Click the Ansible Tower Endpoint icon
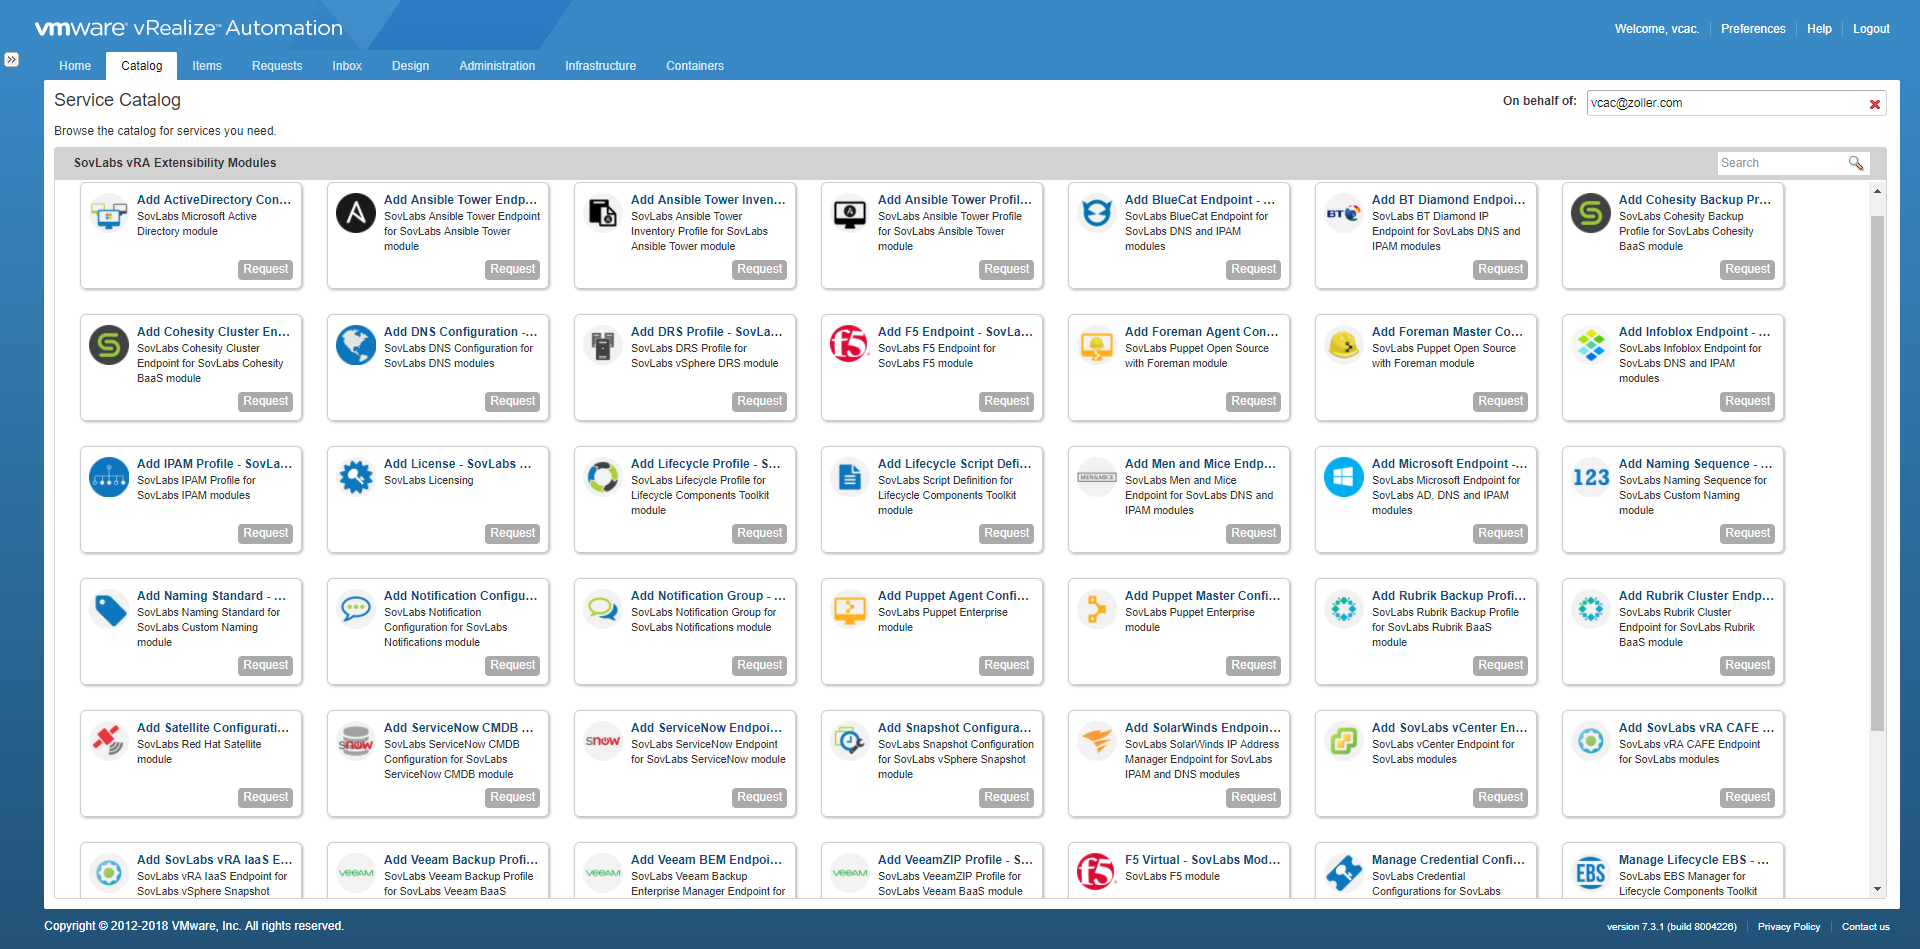The height and width of the screenshot is (949, 1920). 356,213
